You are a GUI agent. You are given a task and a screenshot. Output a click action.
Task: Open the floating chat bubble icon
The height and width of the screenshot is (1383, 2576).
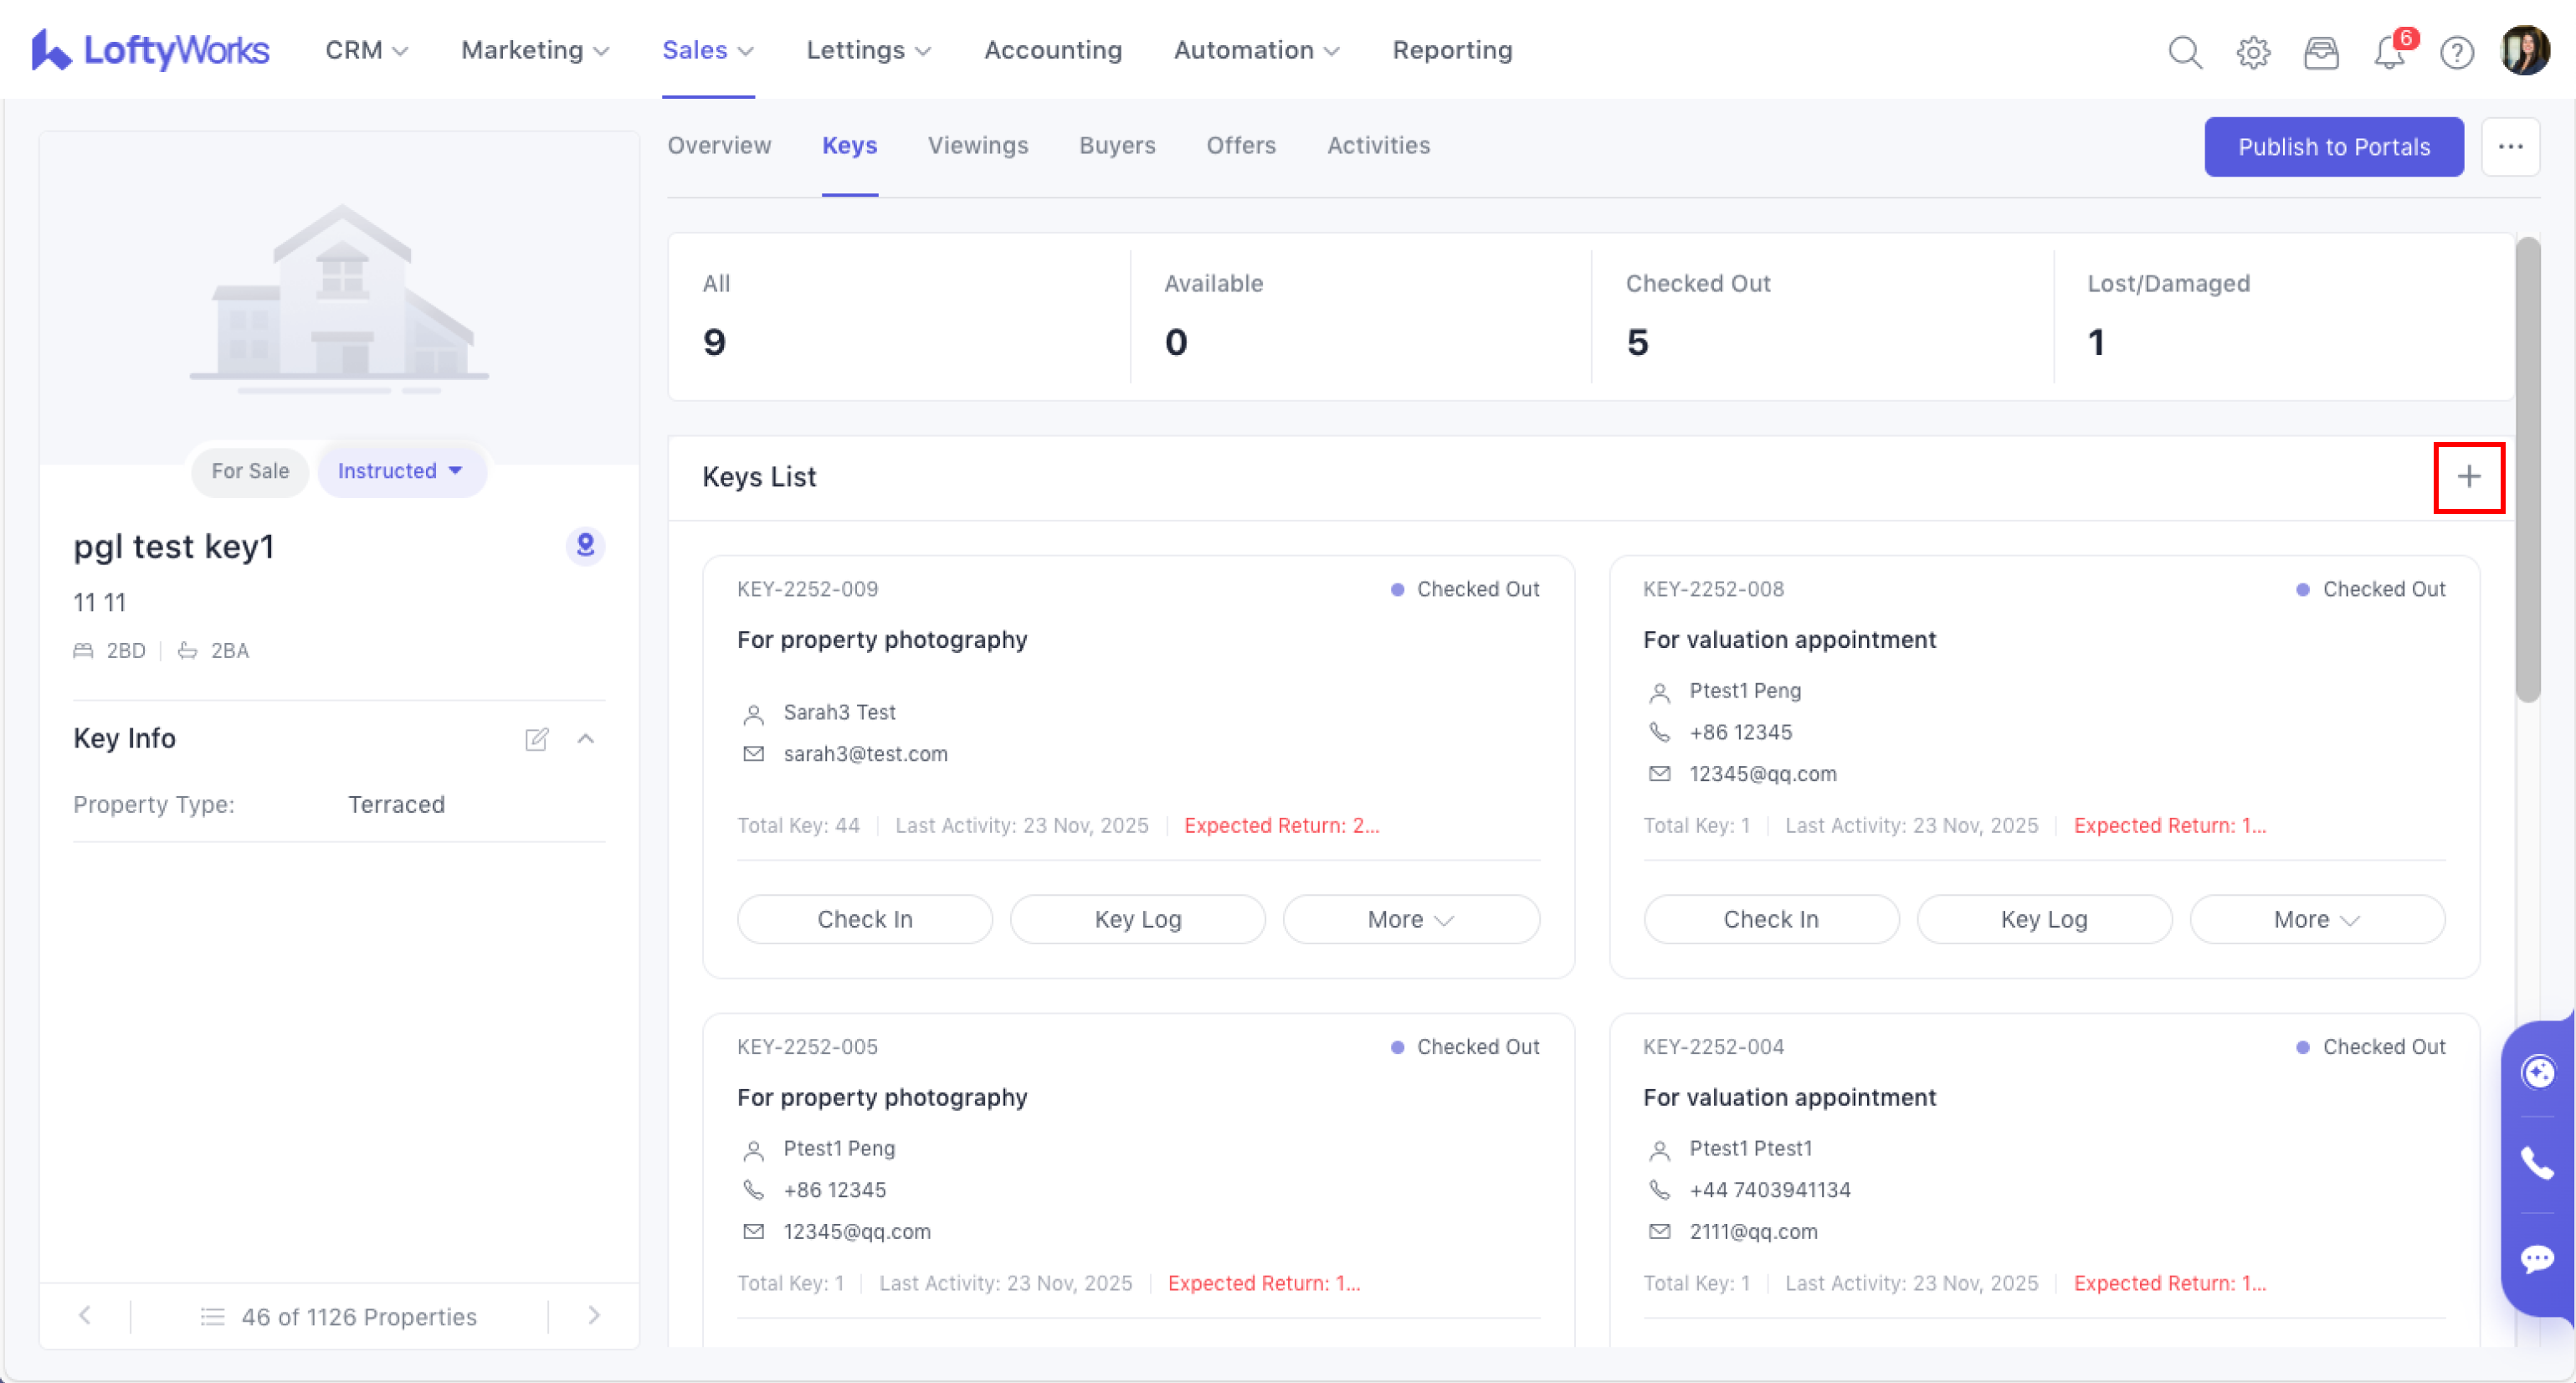[x=2538, y=1258]
